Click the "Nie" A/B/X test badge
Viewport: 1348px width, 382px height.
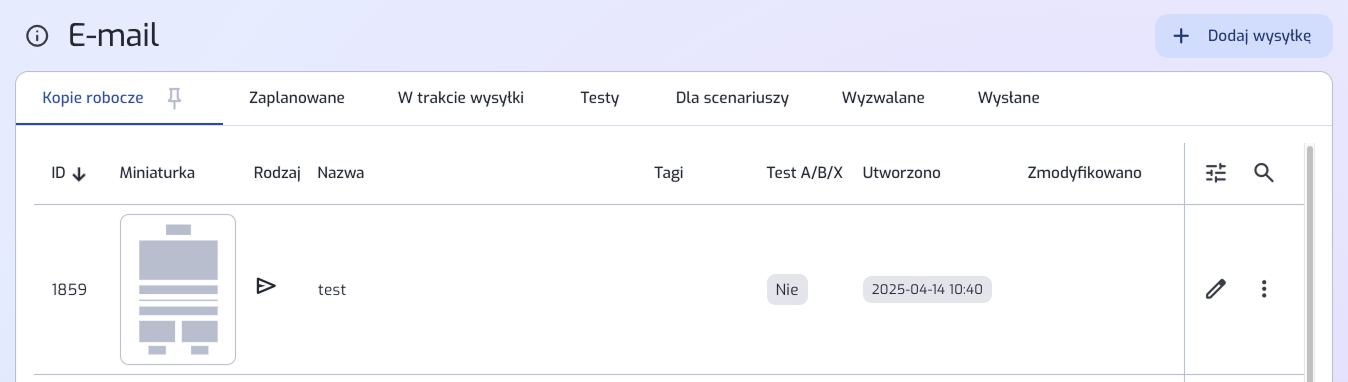(x=787, y=289)
